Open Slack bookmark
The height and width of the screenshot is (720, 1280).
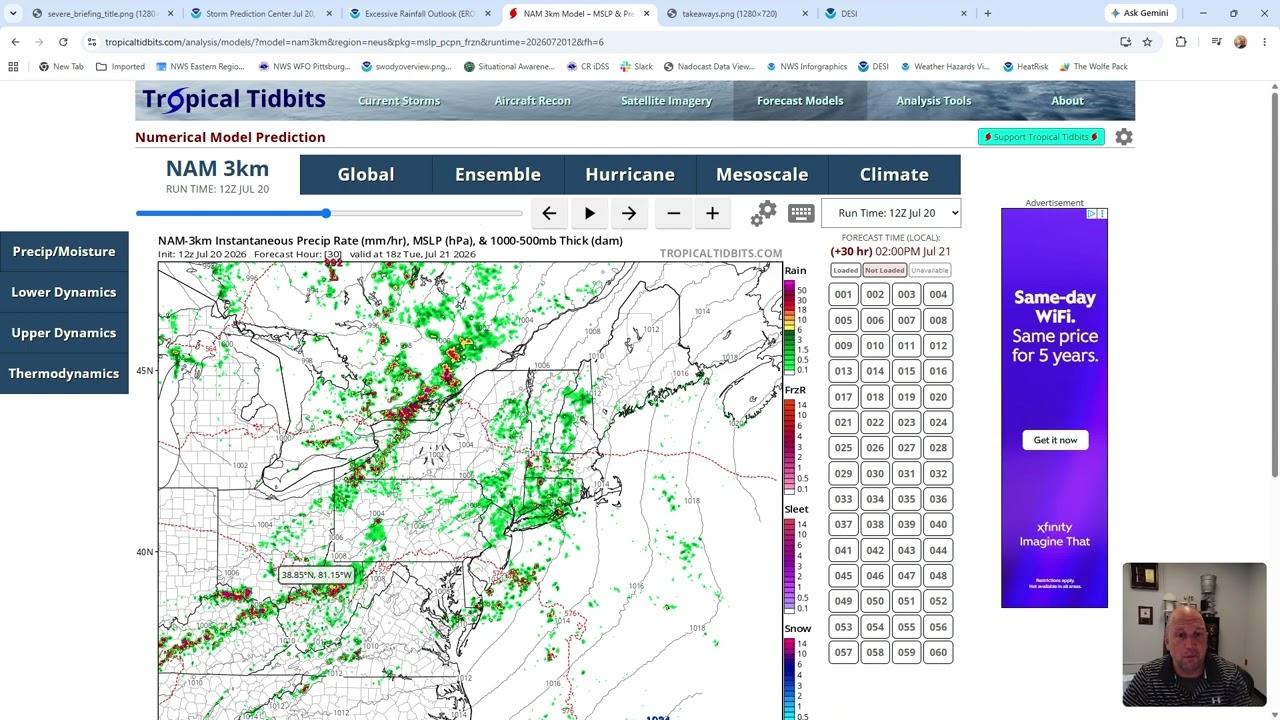[636, 66]
